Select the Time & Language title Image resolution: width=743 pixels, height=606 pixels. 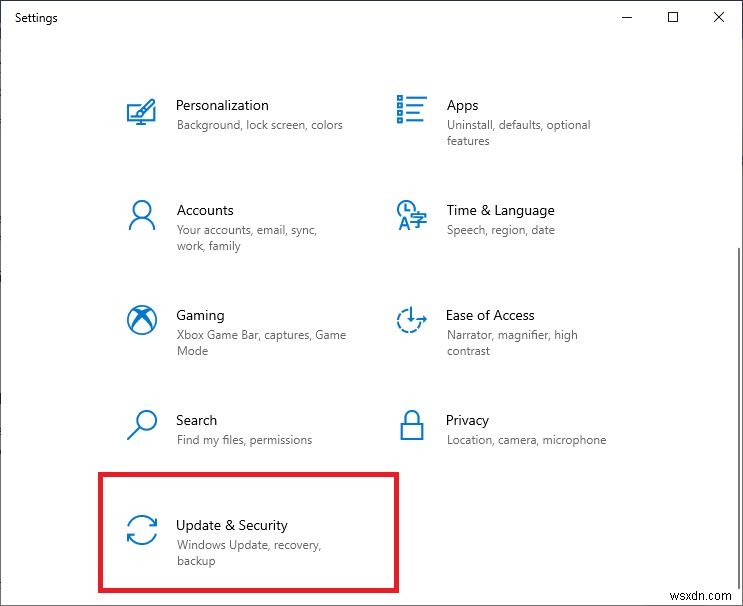[x=500, y=210]
